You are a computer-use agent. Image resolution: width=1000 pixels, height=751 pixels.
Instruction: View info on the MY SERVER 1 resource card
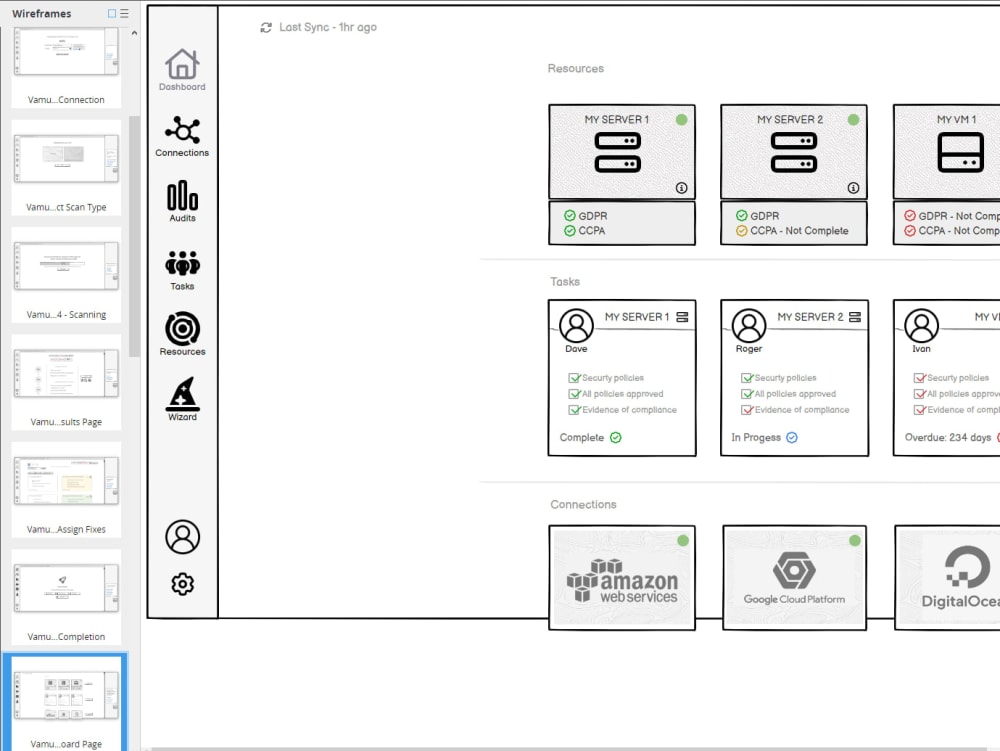tap(683, 187)
